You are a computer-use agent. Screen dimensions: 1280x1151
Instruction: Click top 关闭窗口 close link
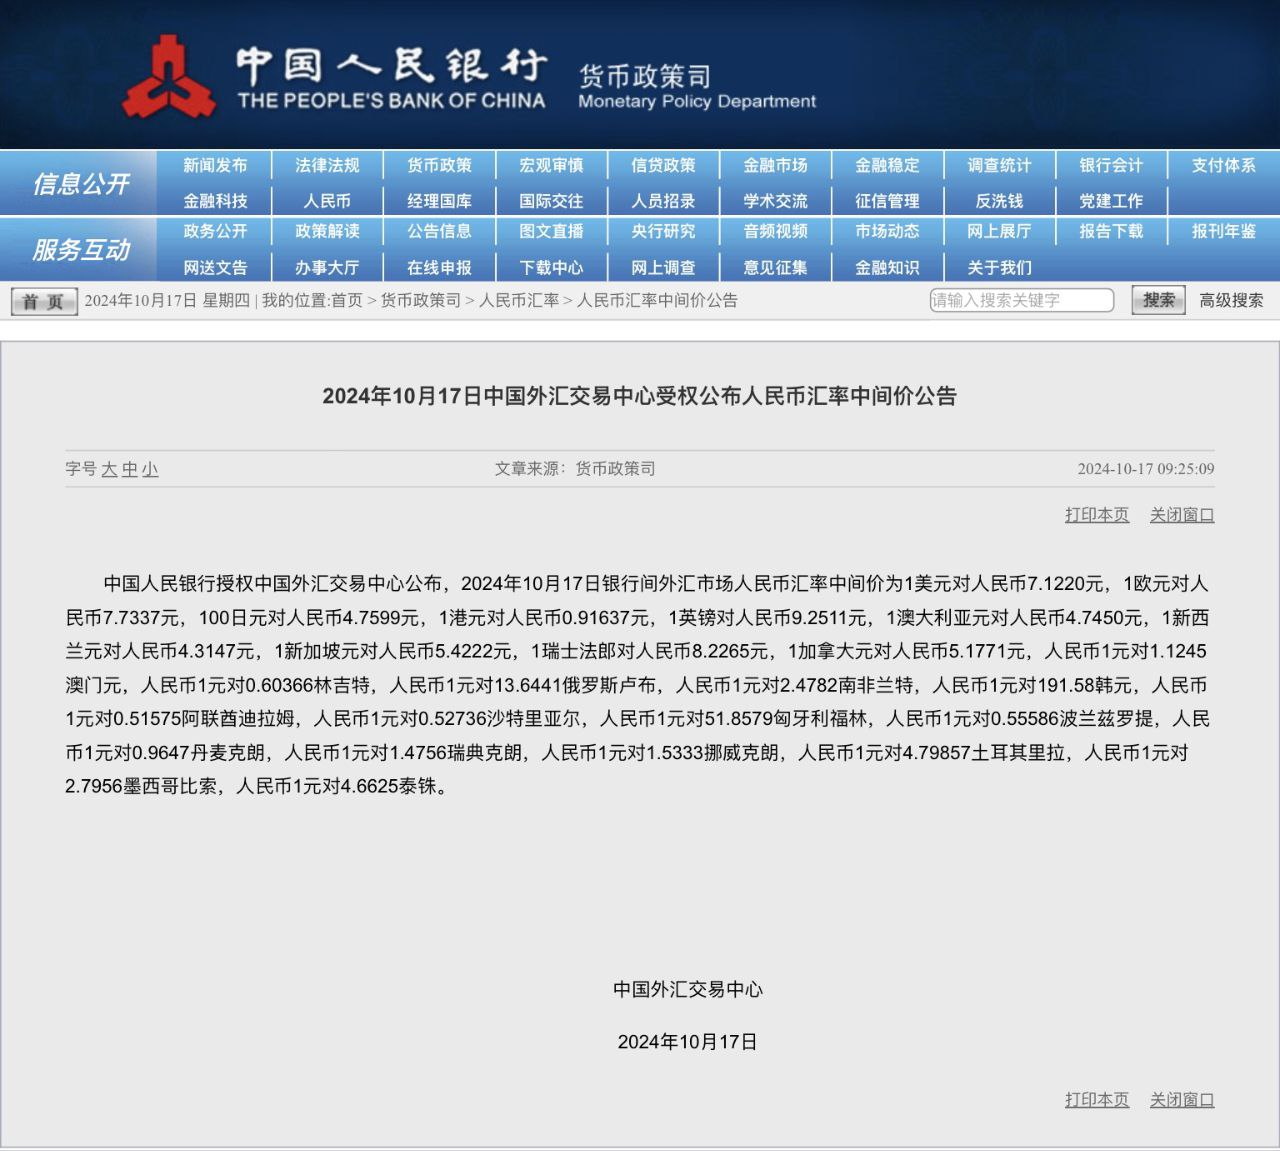(x=1182, y=515)
